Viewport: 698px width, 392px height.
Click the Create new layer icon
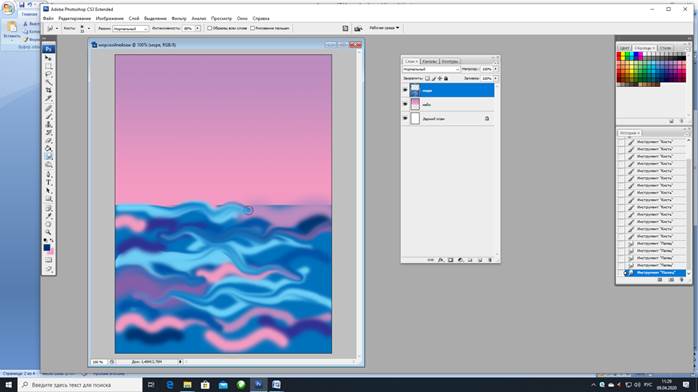point(480,260)
